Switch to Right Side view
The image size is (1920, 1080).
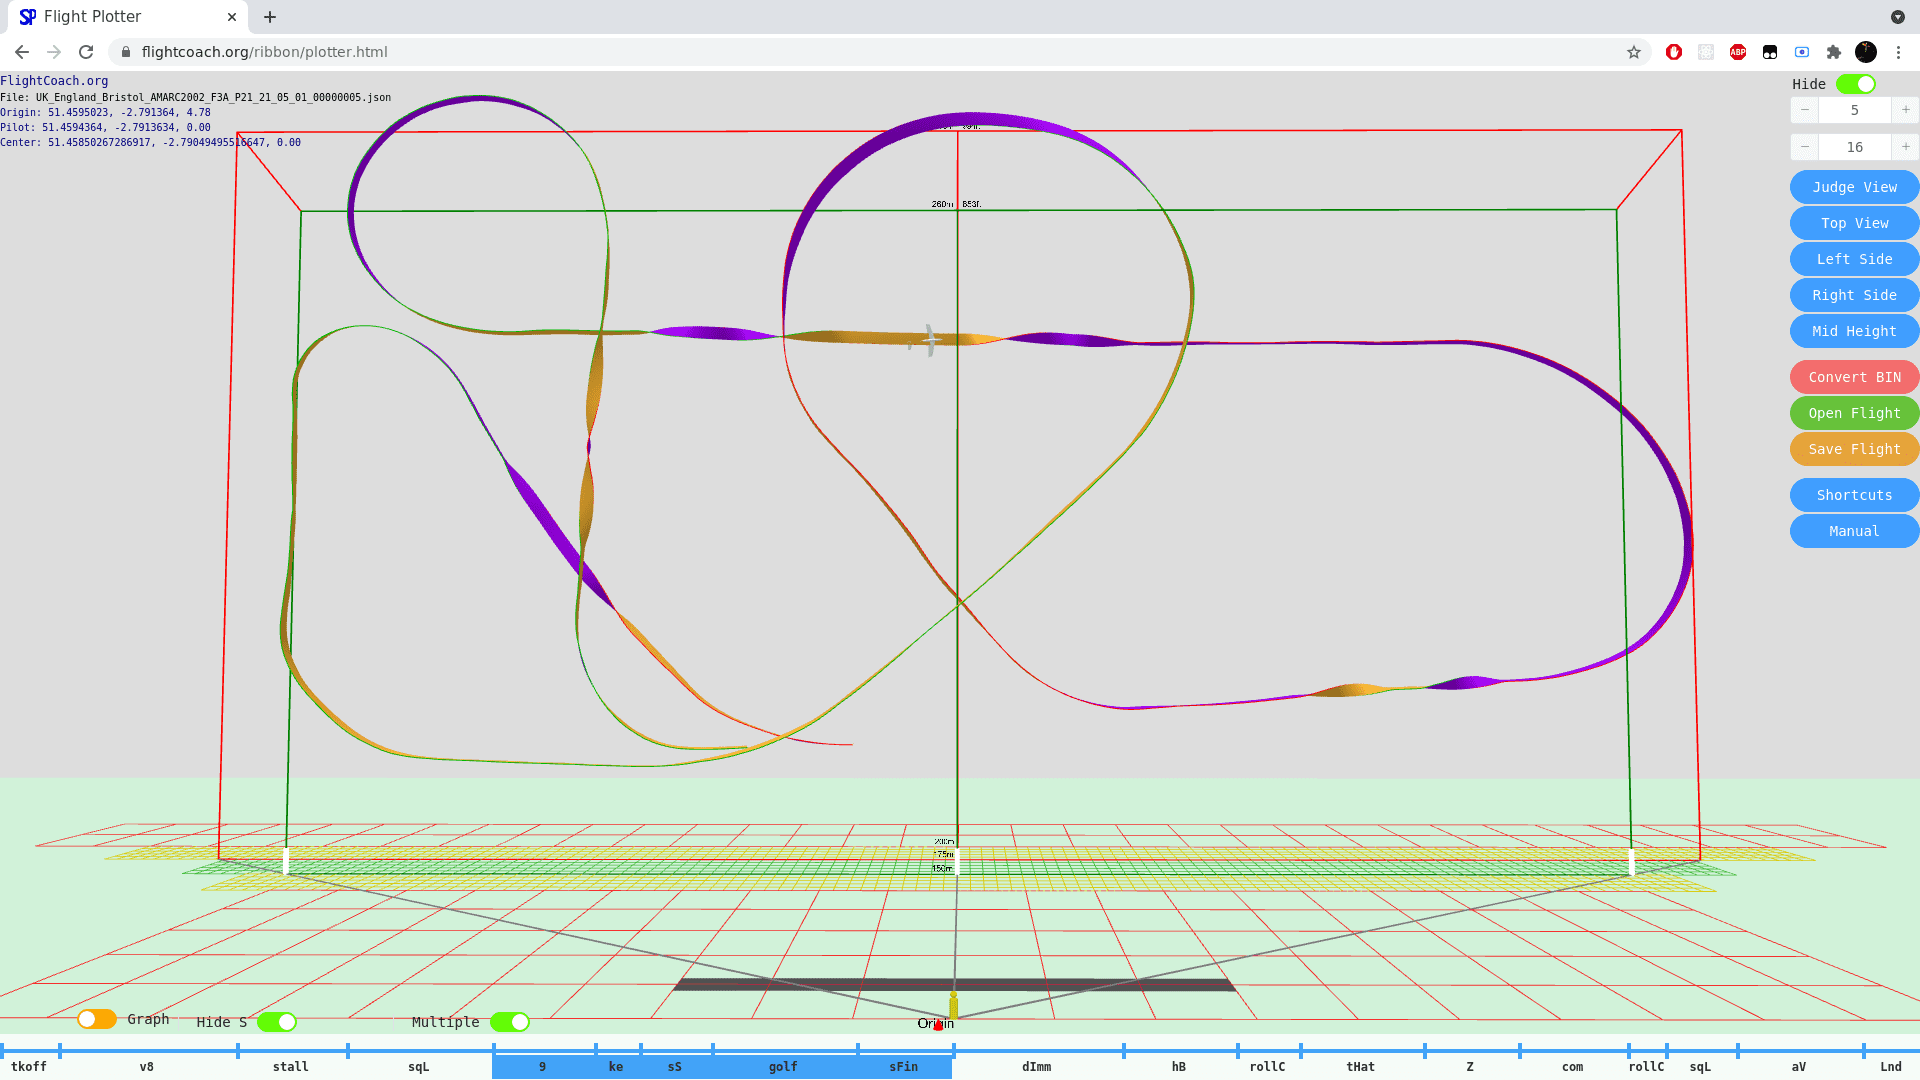click(1854, 295)
